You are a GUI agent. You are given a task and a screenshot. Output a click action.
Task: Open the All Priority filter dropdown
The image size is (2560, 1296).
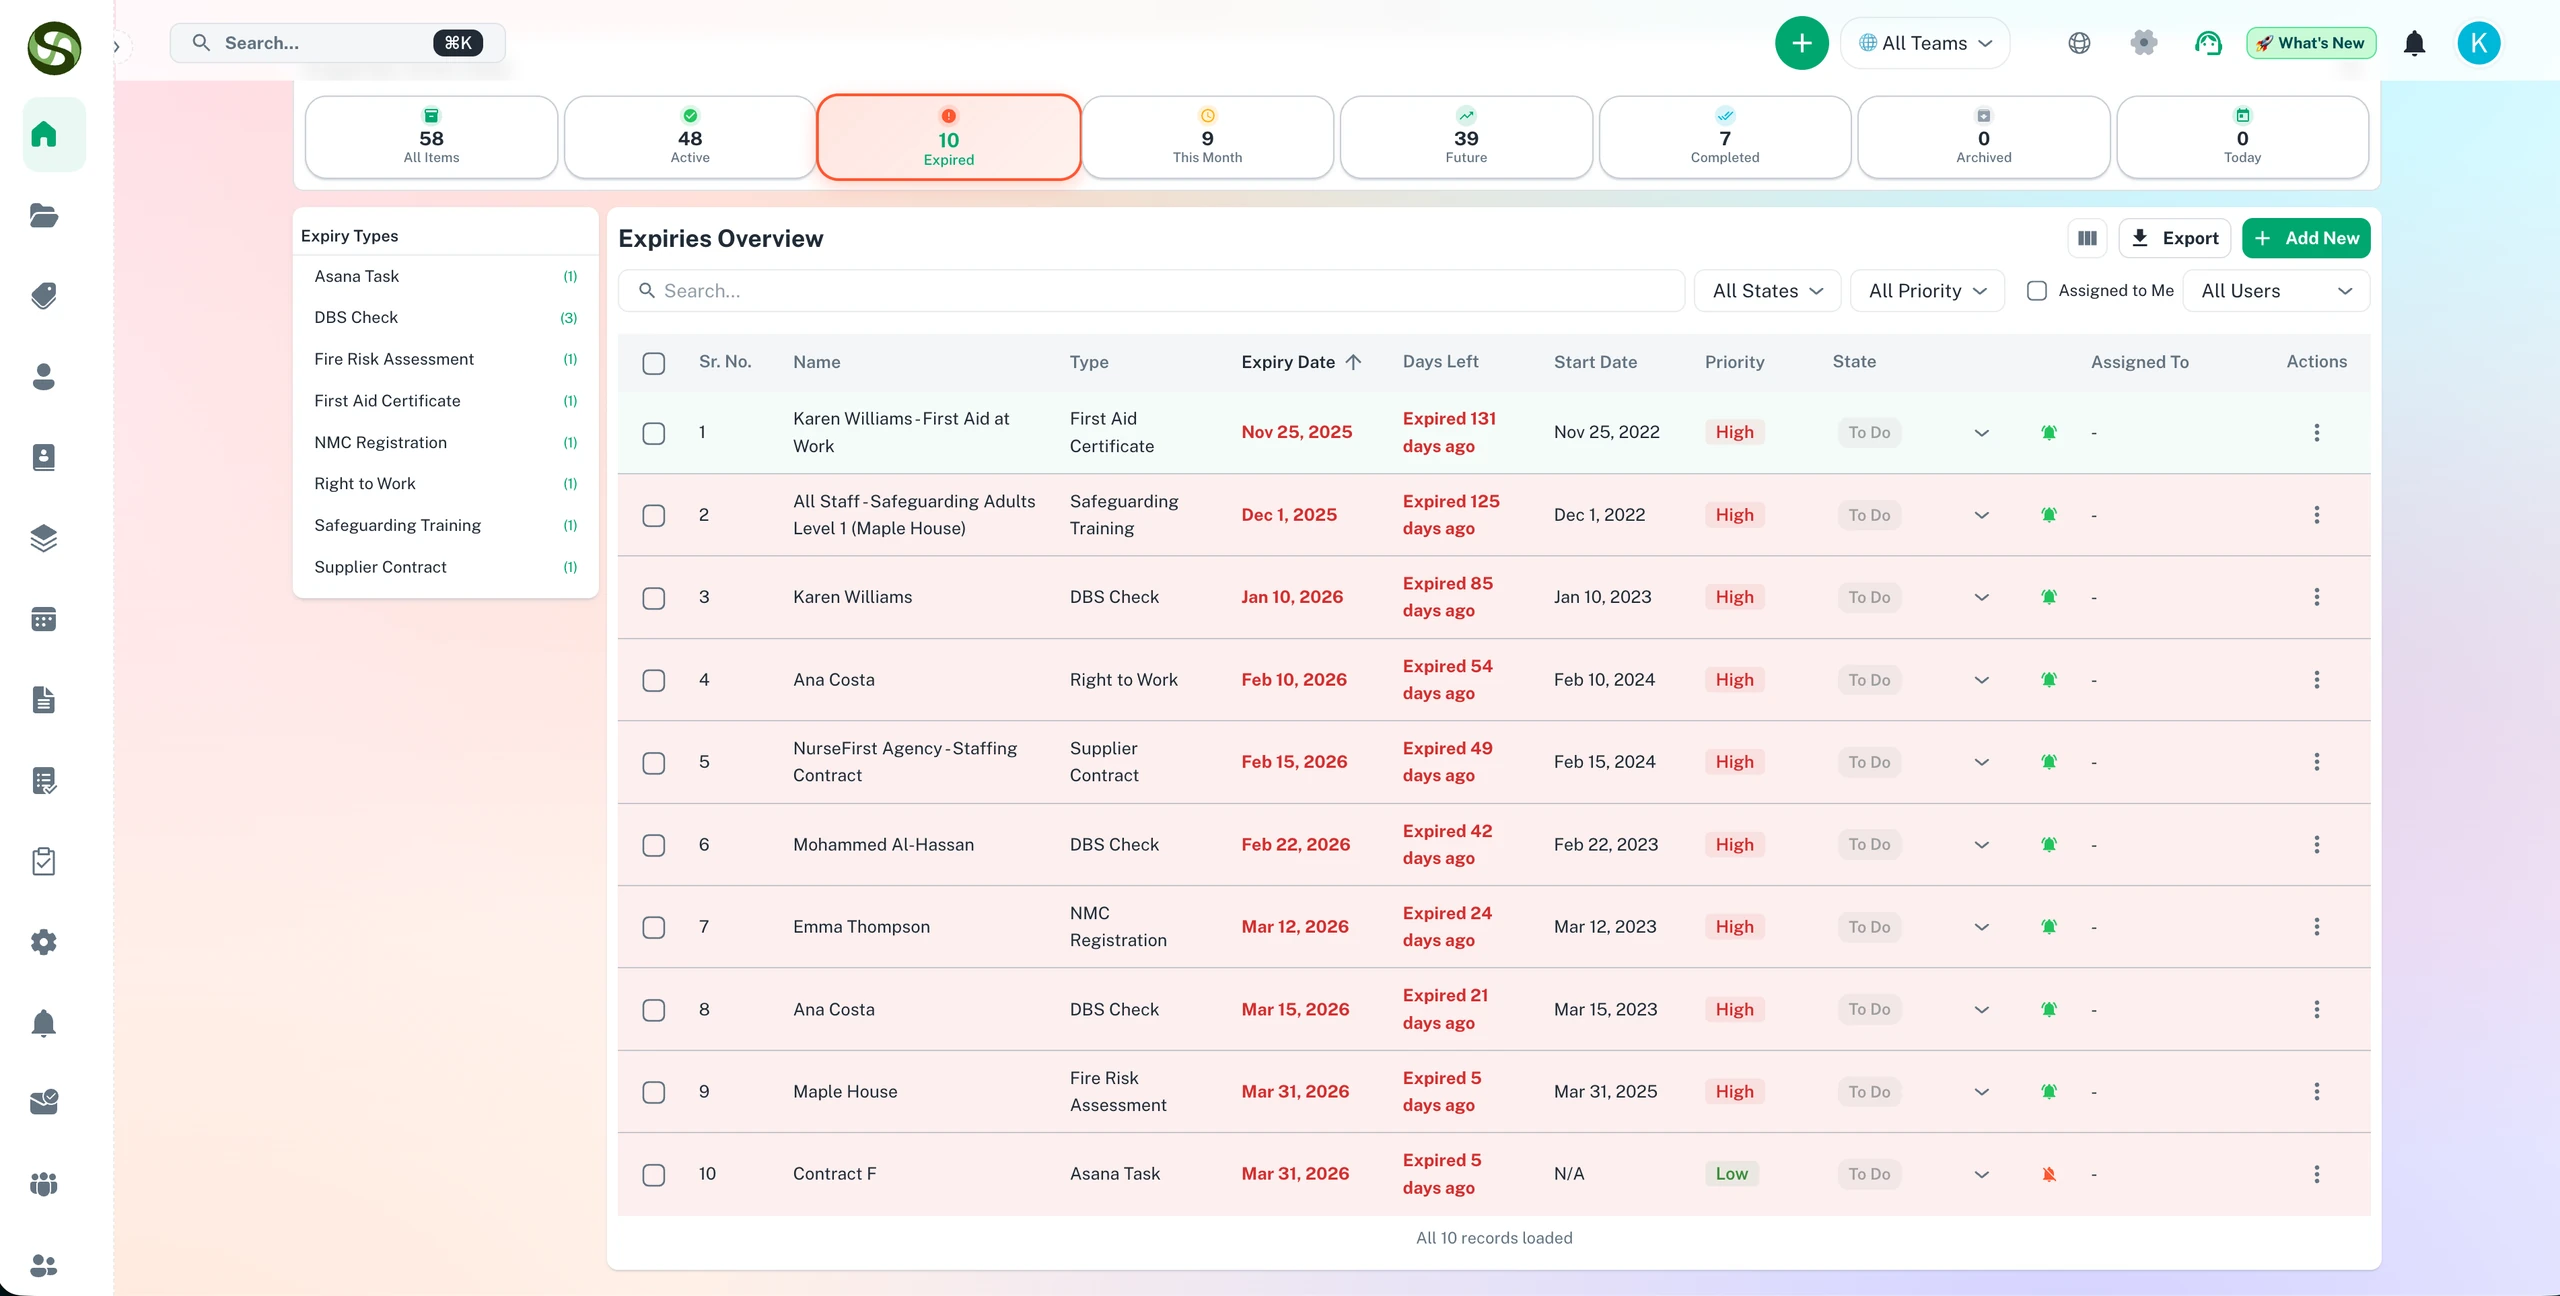coord(1927,291)
